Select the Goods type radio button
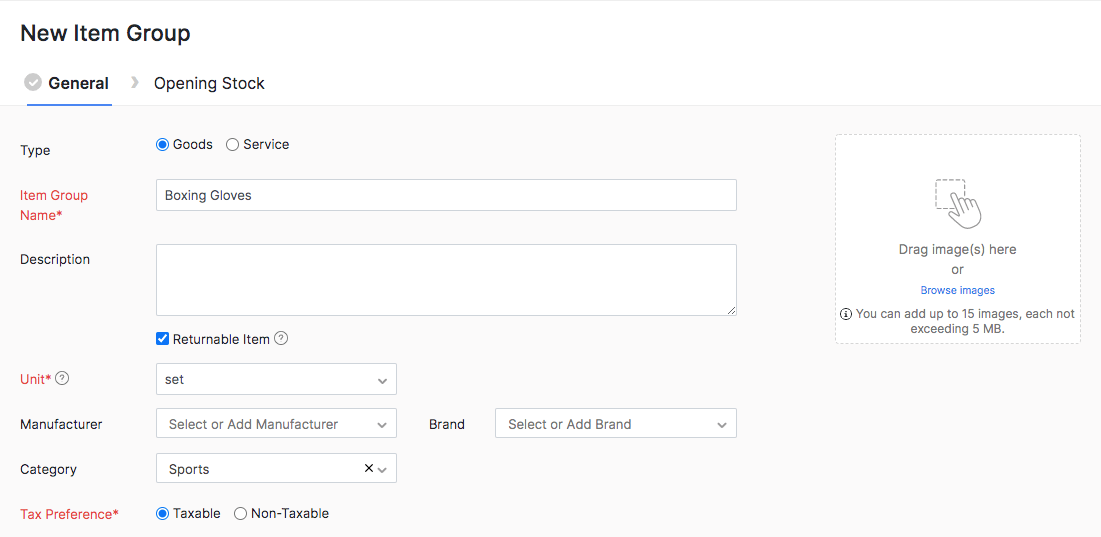Screen dimensions: 1101x537 (163, 145)
